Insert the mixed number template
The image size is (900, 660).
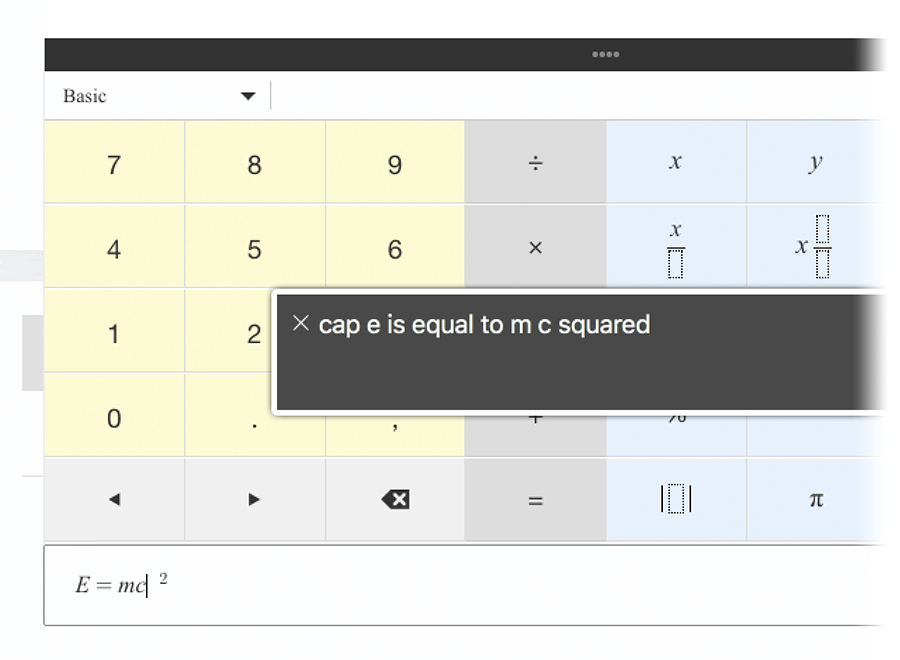coord(816,247)
